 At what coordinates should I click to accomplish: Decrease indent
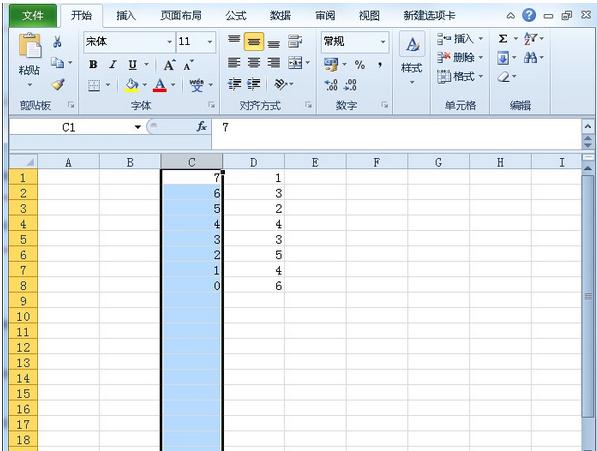[235, 84]
